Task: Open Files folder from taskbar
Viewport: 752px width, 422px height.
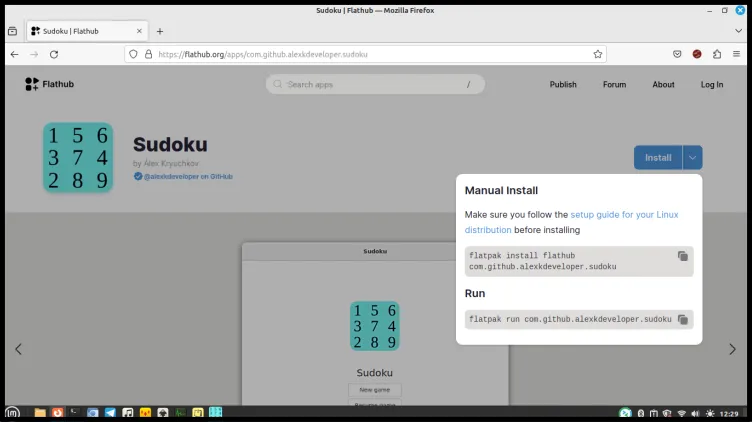Action: click(x=40, y=412)
